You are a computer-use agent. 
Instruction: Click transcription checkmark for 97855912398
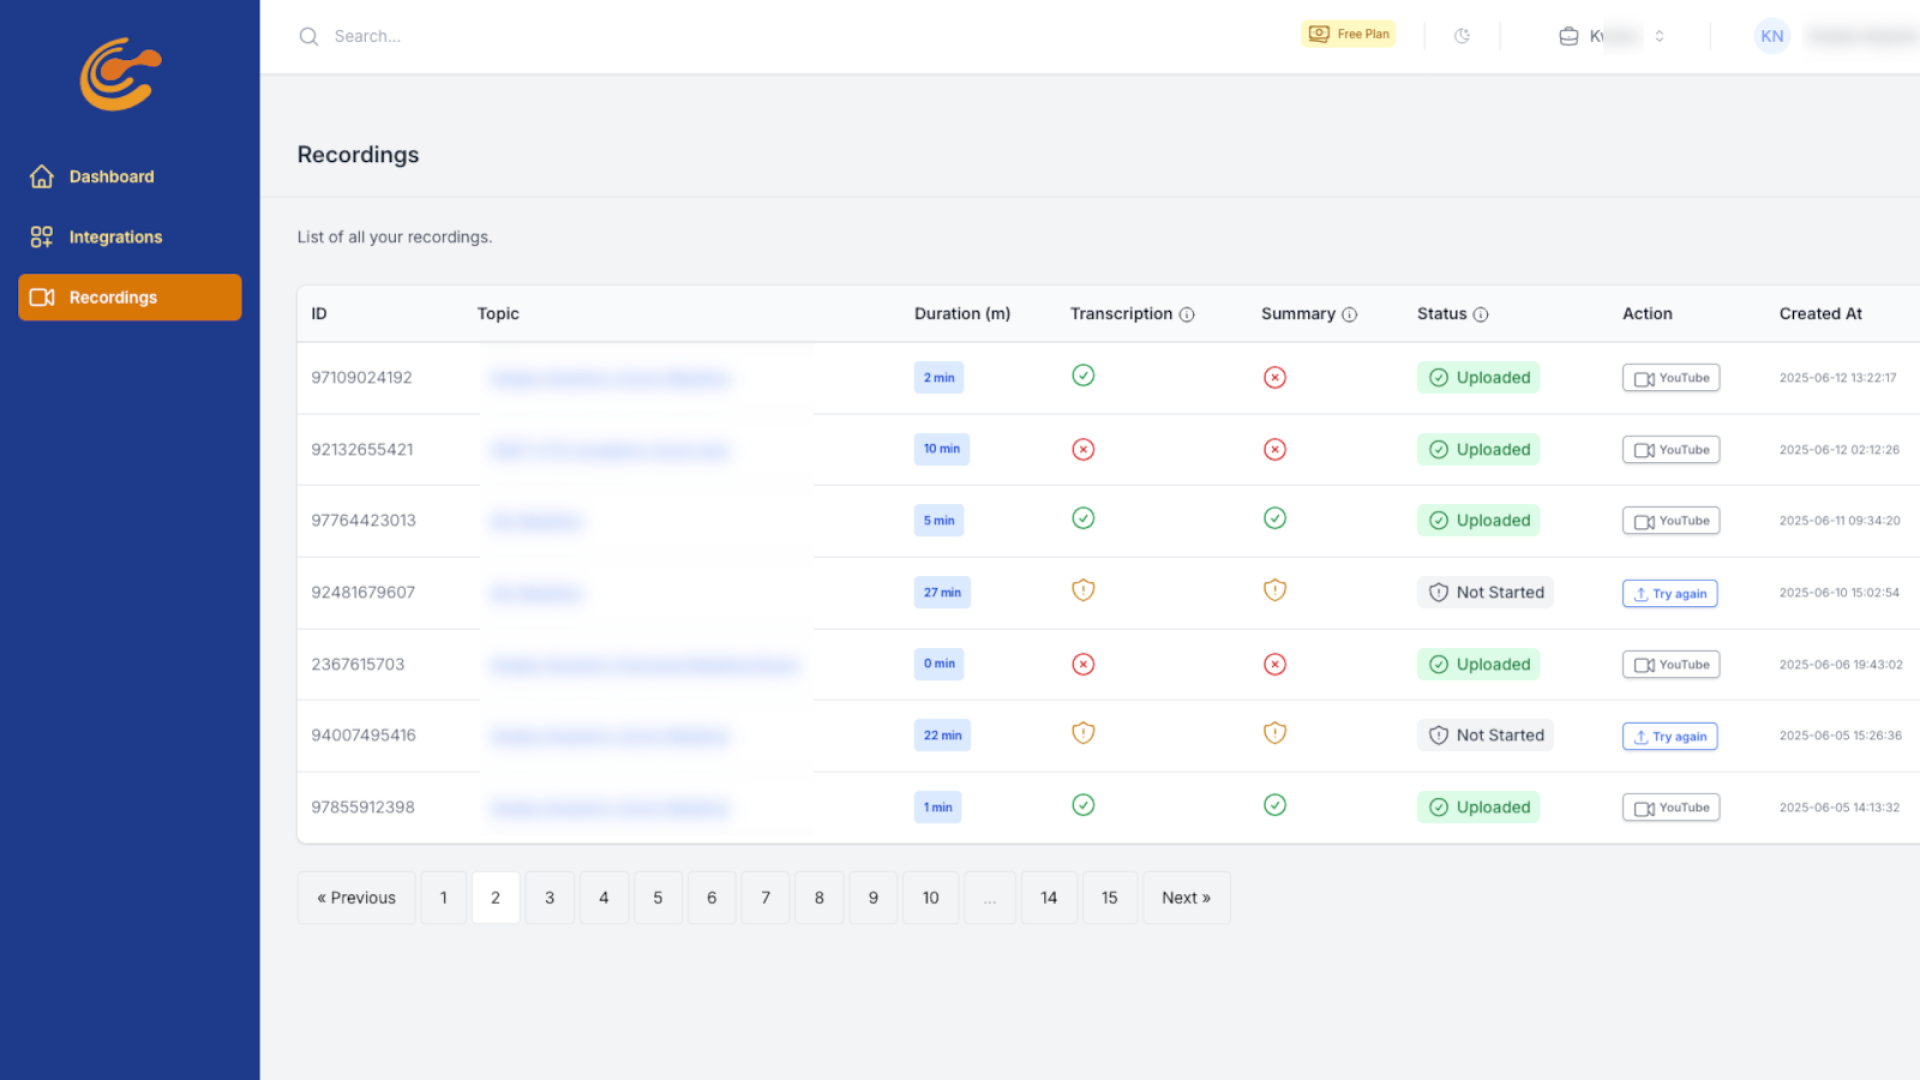1083,805
